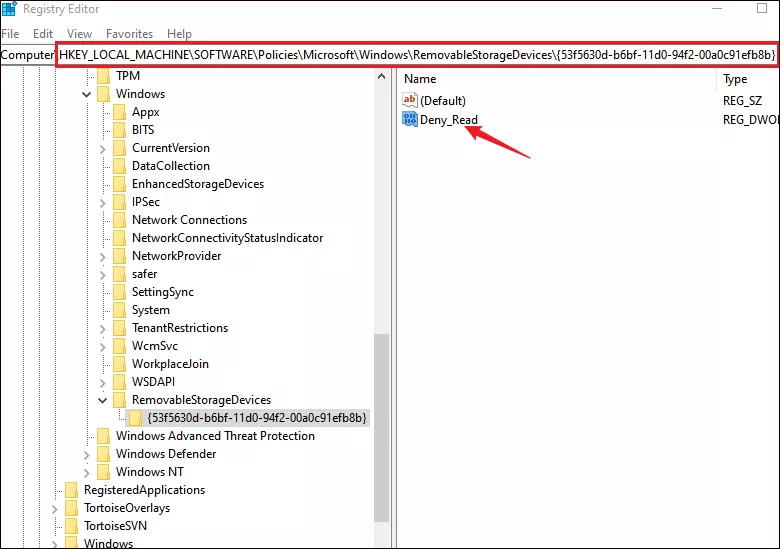Click the System folder icon

tap(119, 310)
